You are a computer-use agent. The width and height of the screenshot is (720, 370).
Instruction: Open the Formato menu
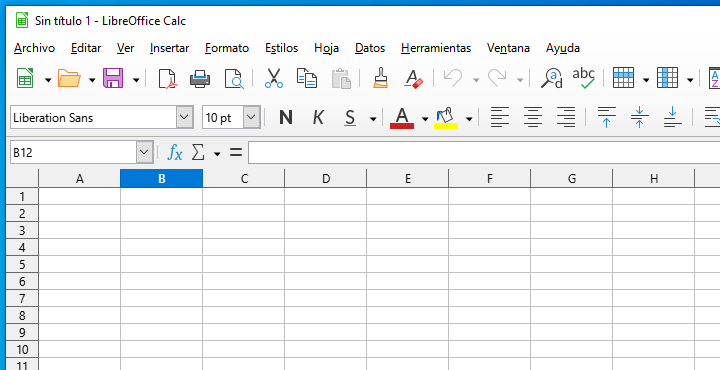(x=227, y=48)
